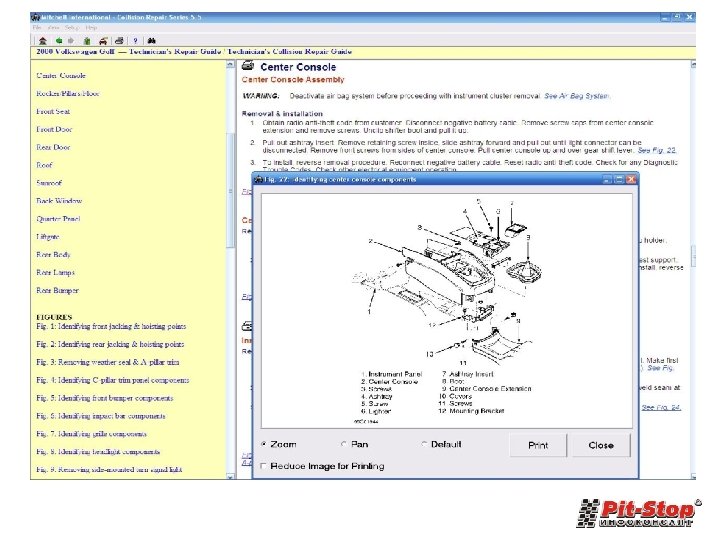Select Rear Door in left list
The width and height of the screenshot is (720, 540).
[53, 147]
